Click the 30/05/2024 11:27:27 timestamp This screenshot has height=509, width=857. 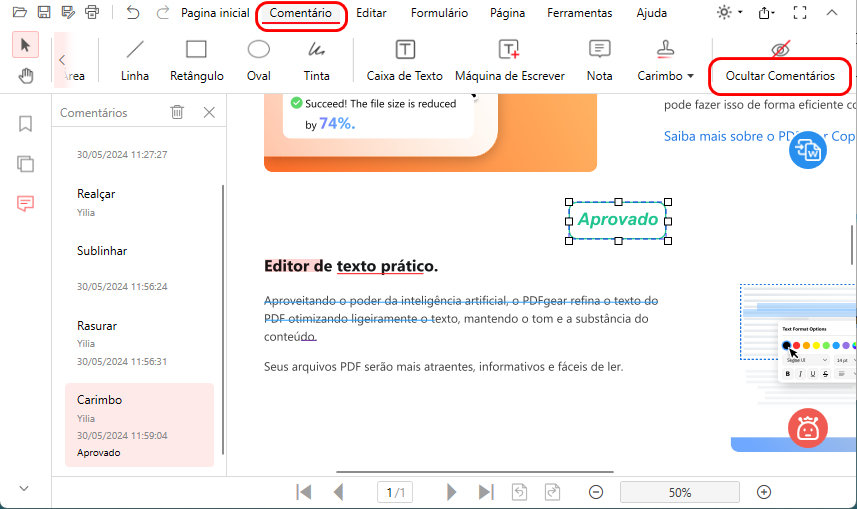coord(122,155)
